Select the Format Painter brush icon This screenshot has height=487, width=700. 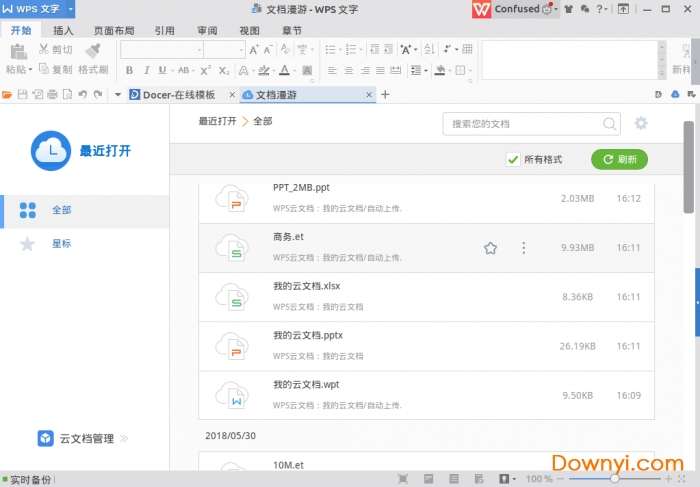(x=93, y=50)
